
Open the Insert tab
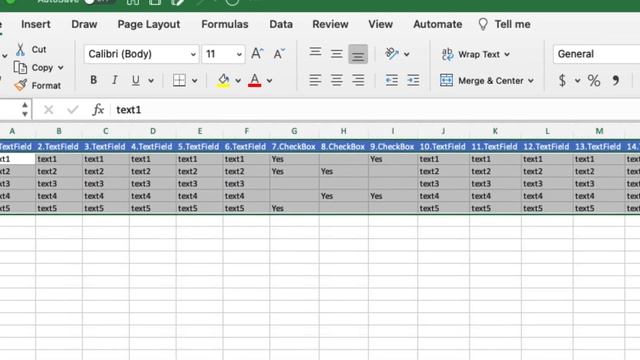pyautogui.click(x=36, y=24)
